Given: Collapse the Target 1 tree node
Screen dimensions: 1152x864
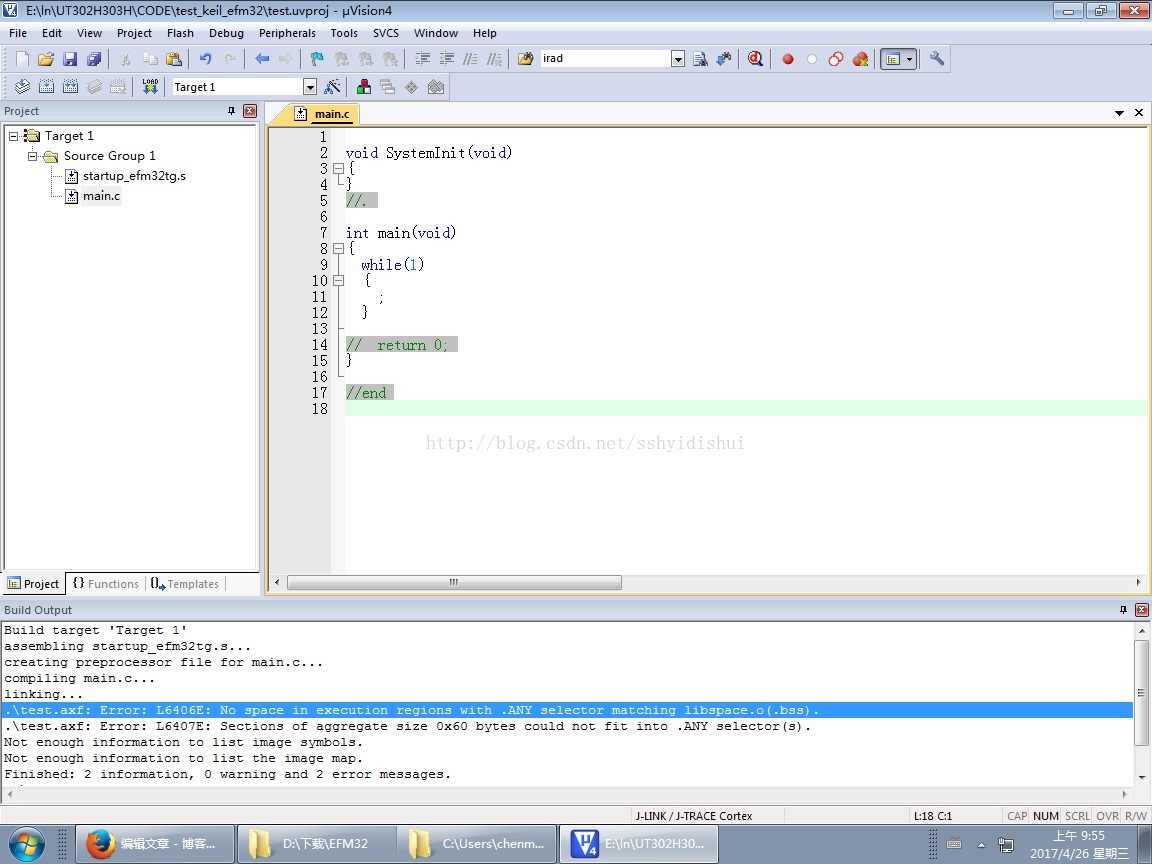Looking at the screenshot, I should 13,136.
